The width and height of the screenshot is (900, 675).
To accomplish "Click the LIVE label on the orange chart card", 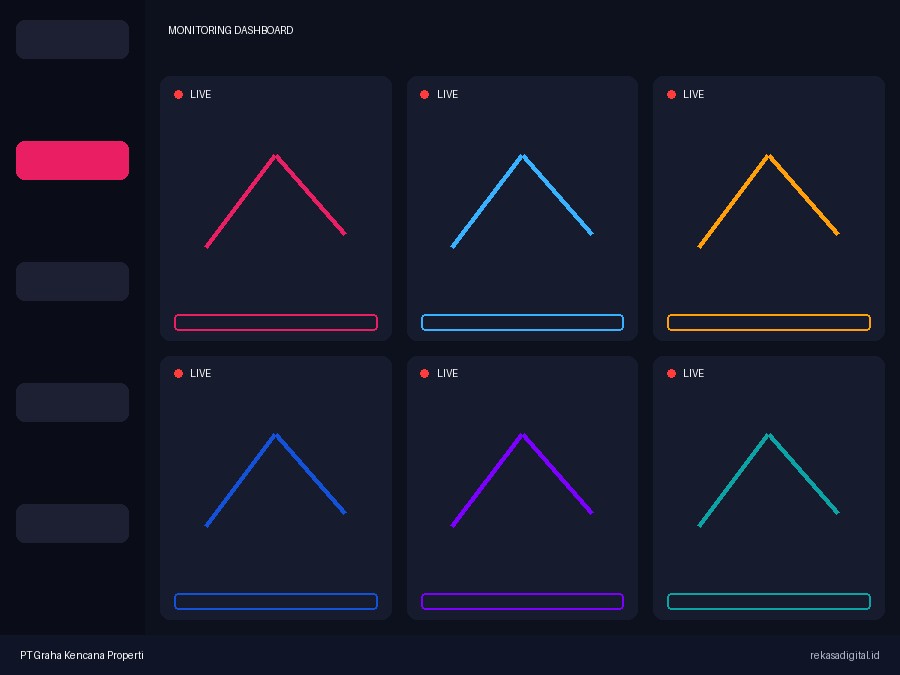I will point(693,95).
